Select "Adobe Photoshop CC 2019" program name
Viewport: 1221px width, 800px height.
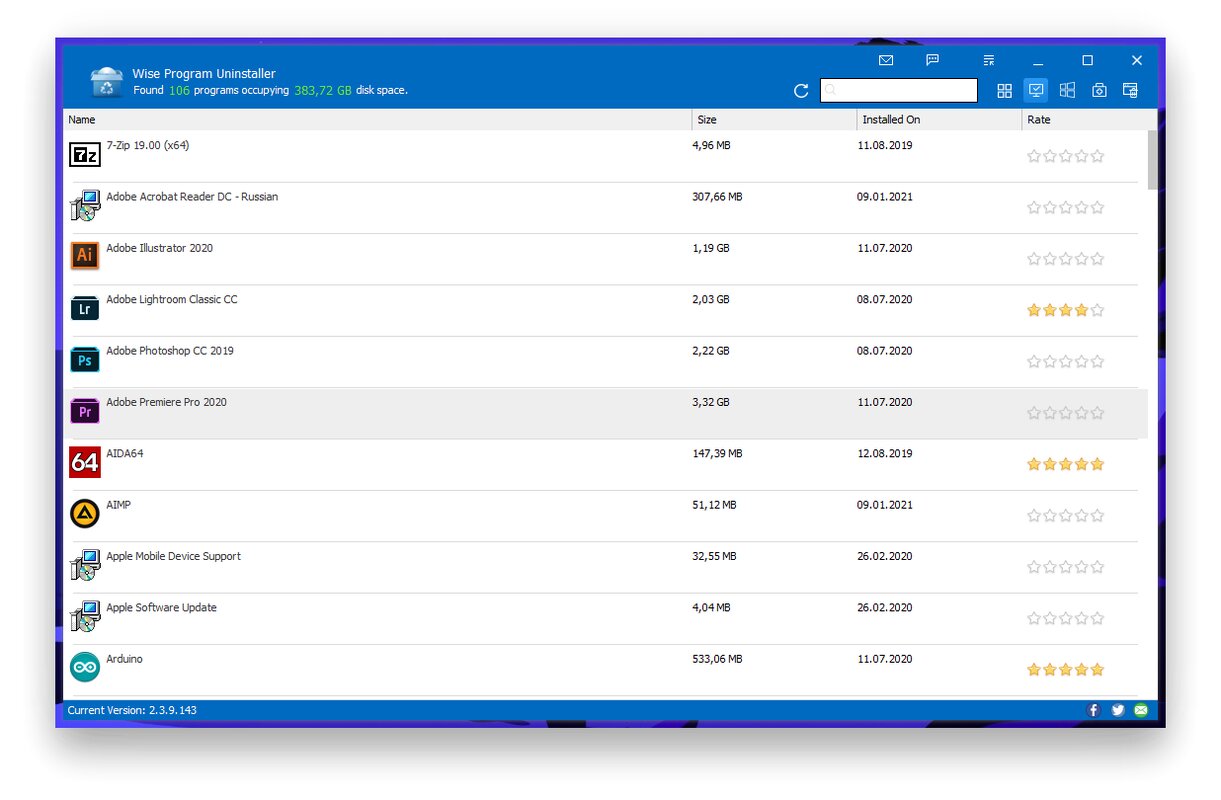(170, 351)
